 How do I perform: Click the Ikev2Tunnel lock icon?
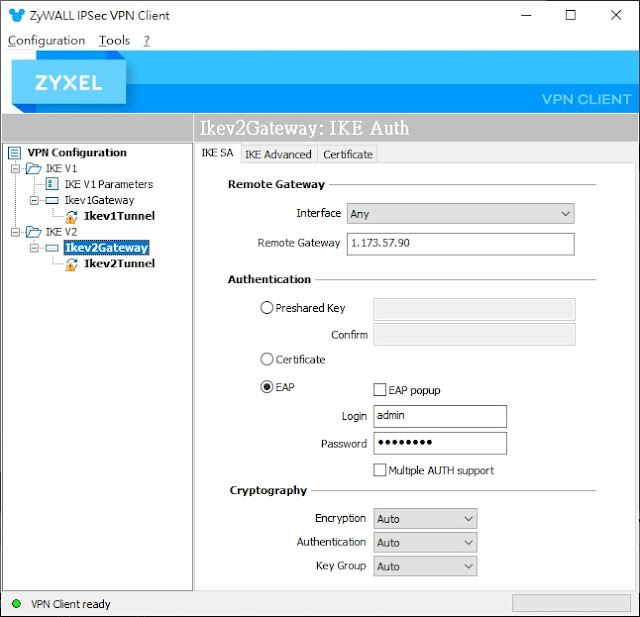click(x=71, y=264)
